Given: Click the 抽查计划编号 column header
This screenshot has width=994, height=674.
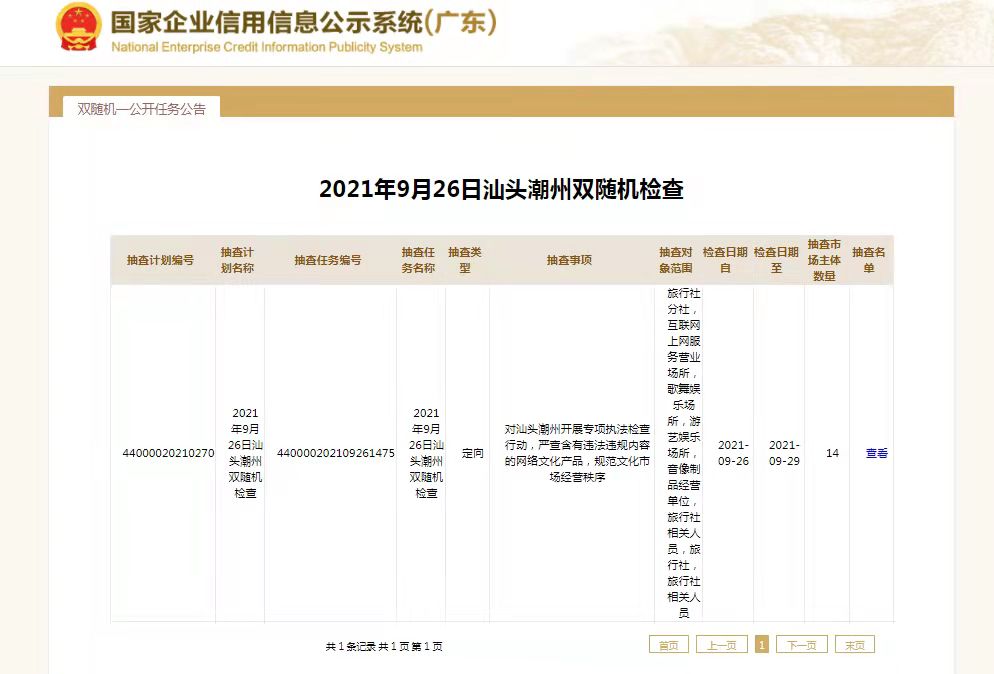Looking at the screenshot, I should [160, 260].
